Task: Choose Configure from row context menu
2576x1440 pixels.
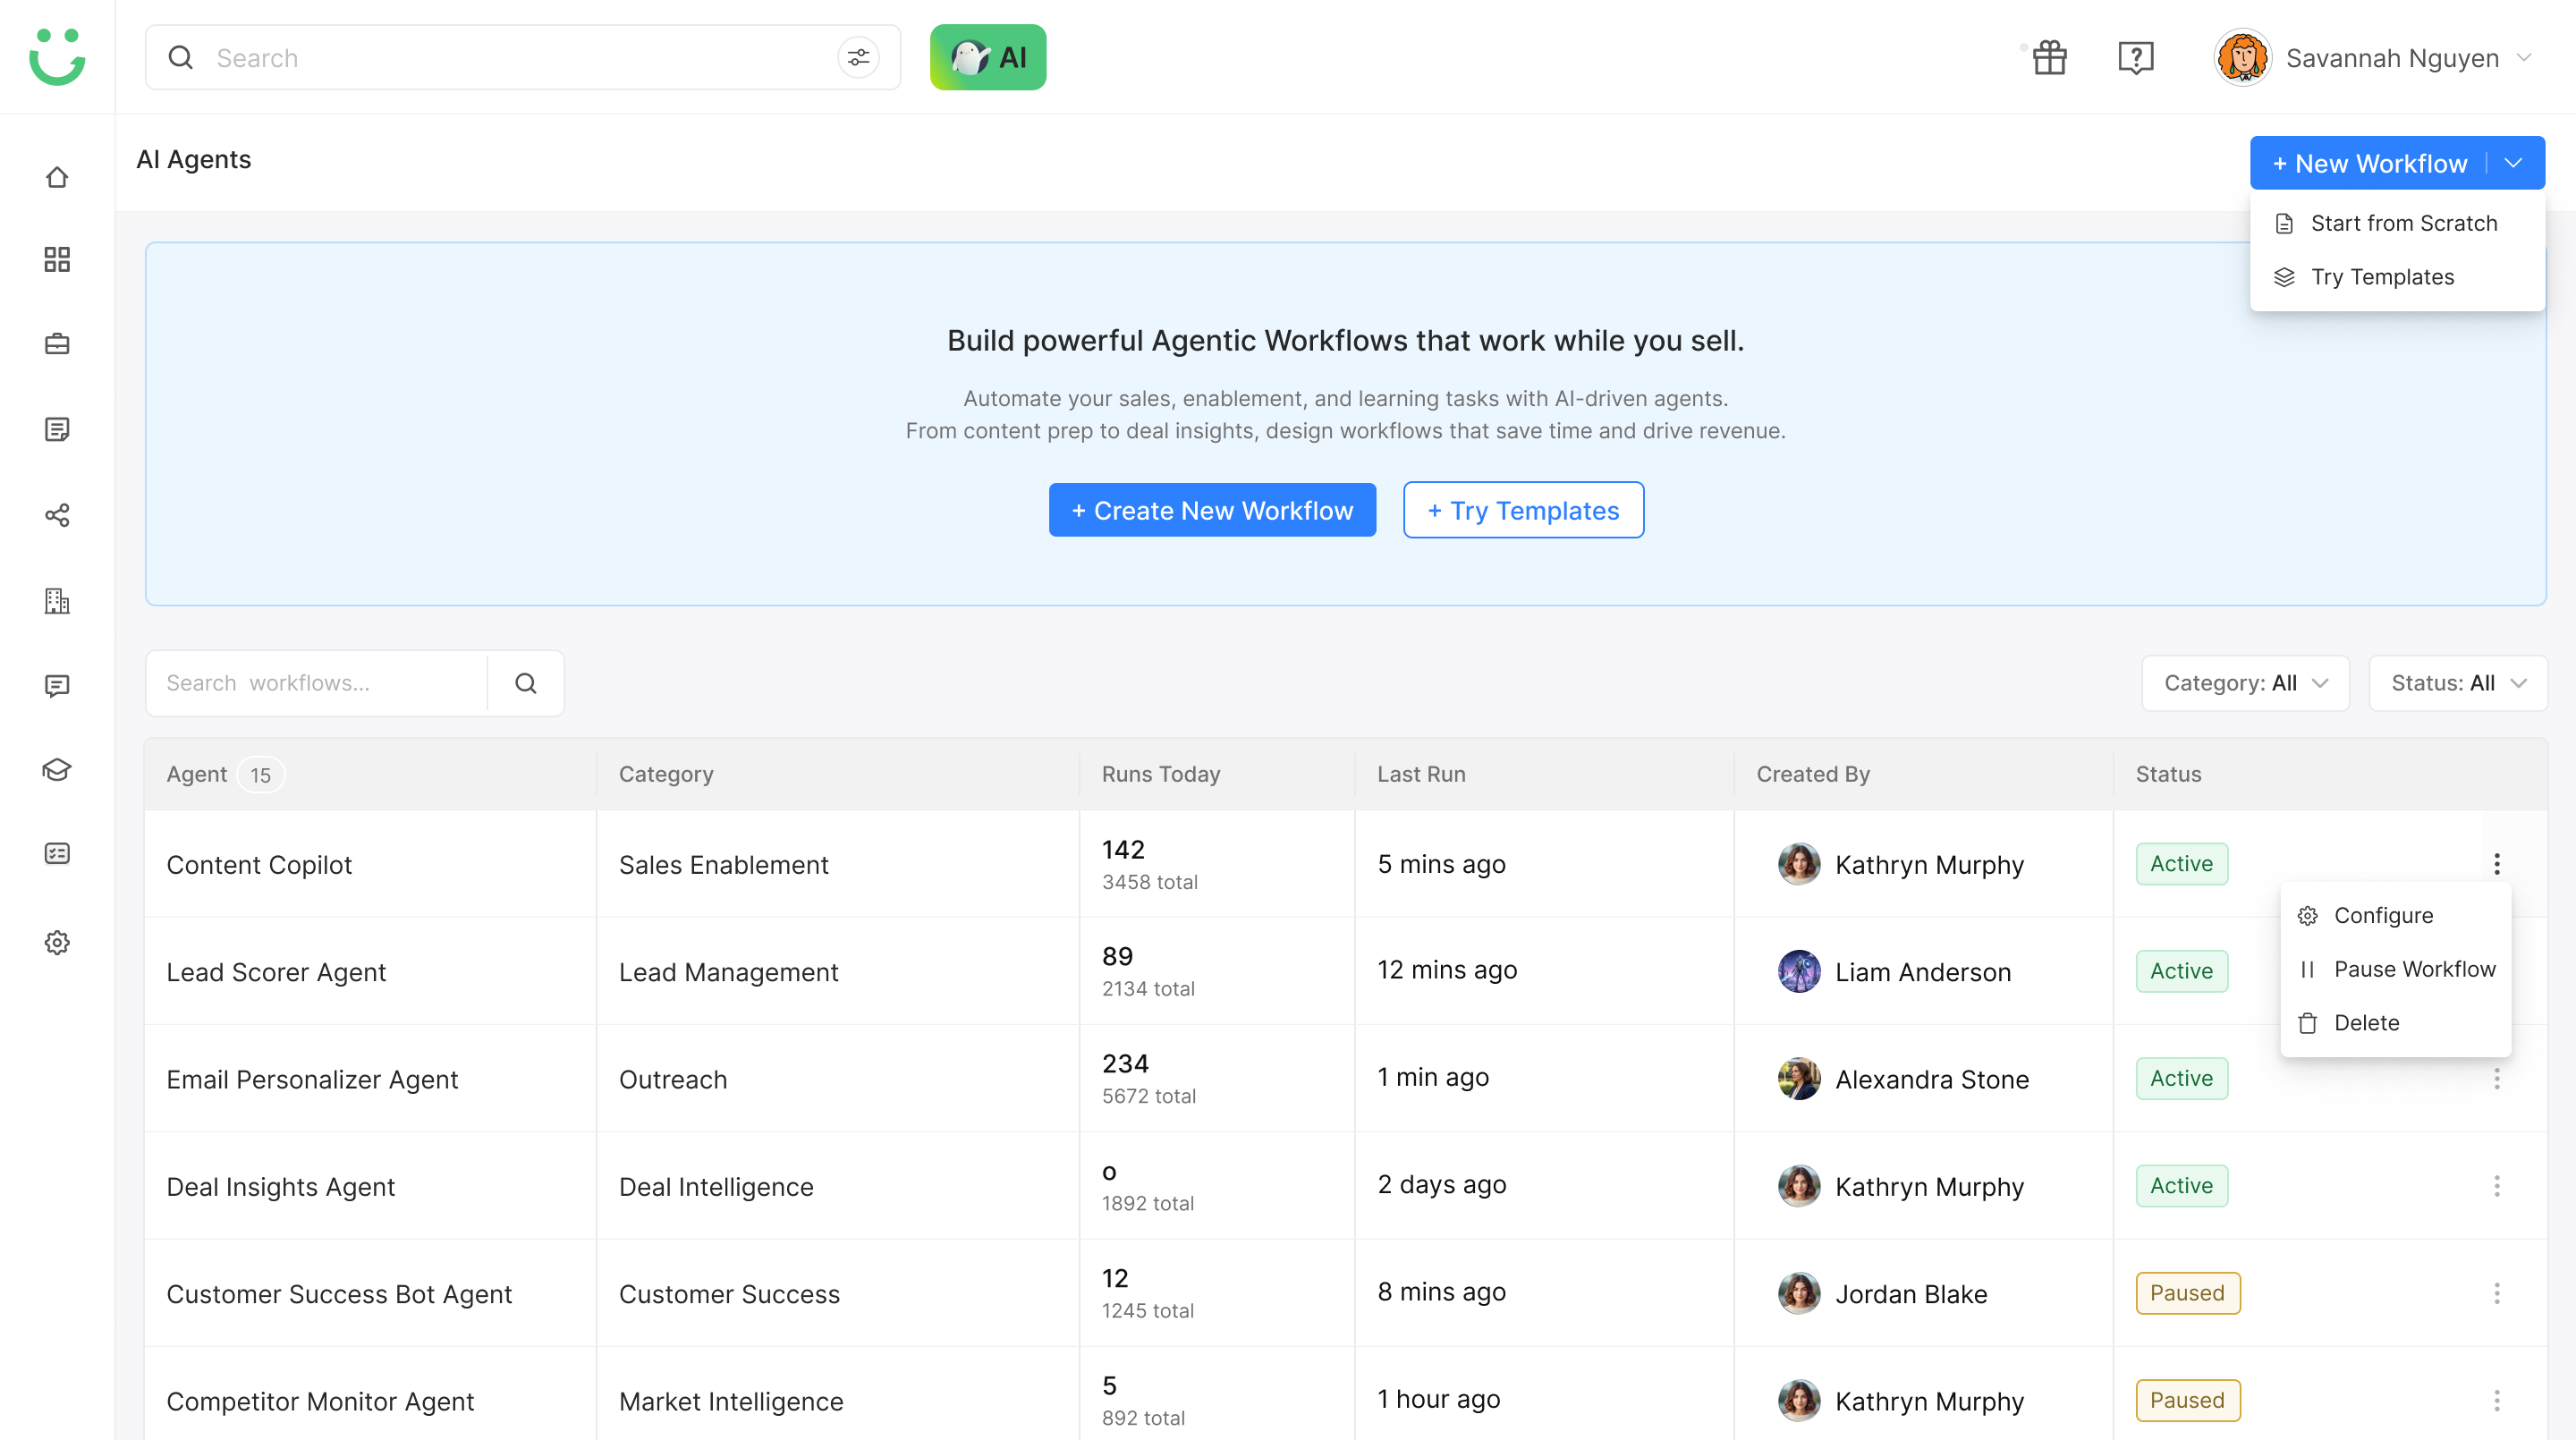Action: pos(2396,915)
